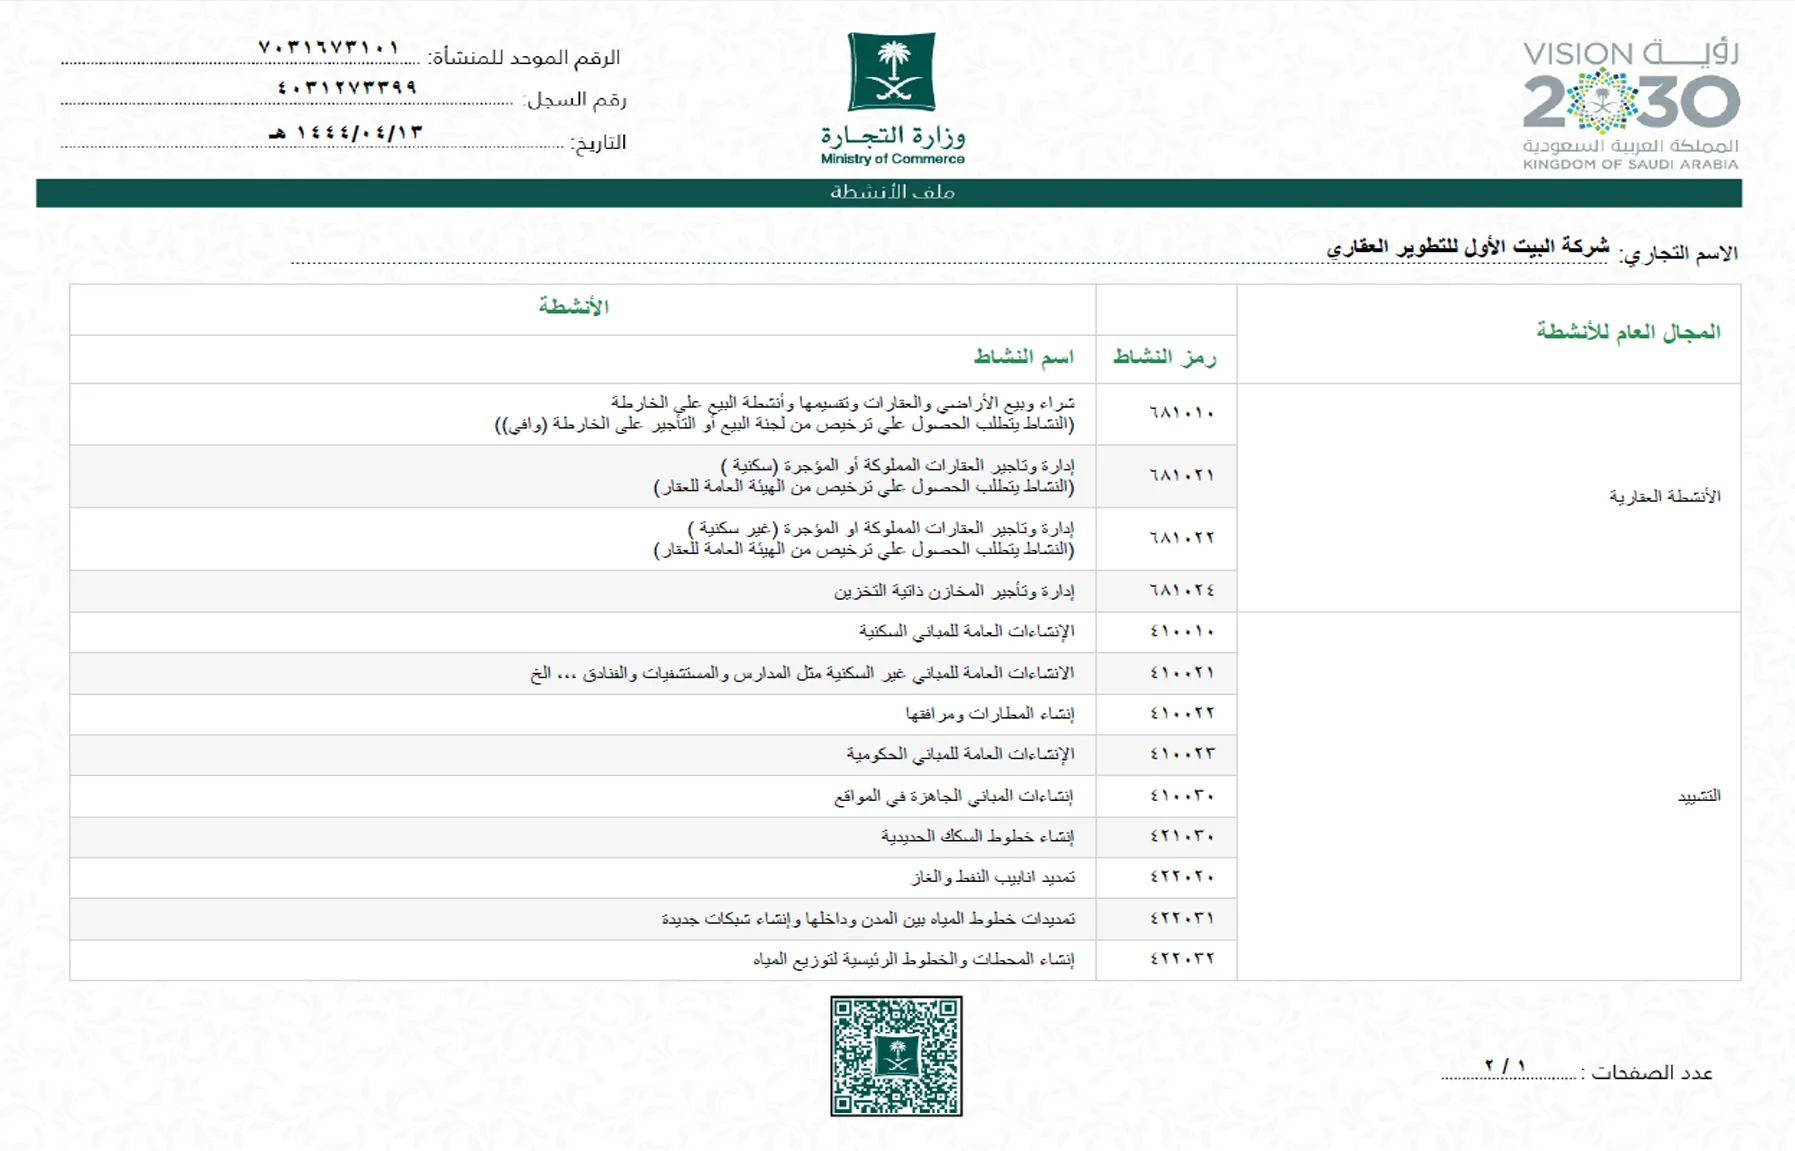Click the Kingdom of Saudi Arabia text
This screenshot has height=1151, width=1795.
[1631, 165]
